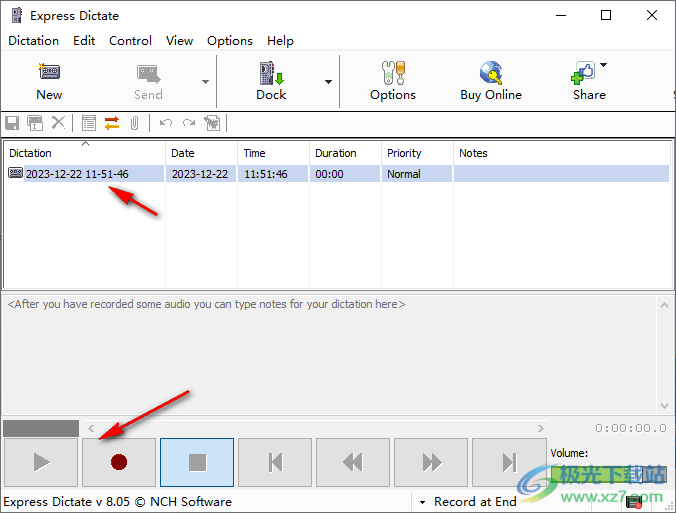
Task: Open the Control menu
Action: (130, 41)
